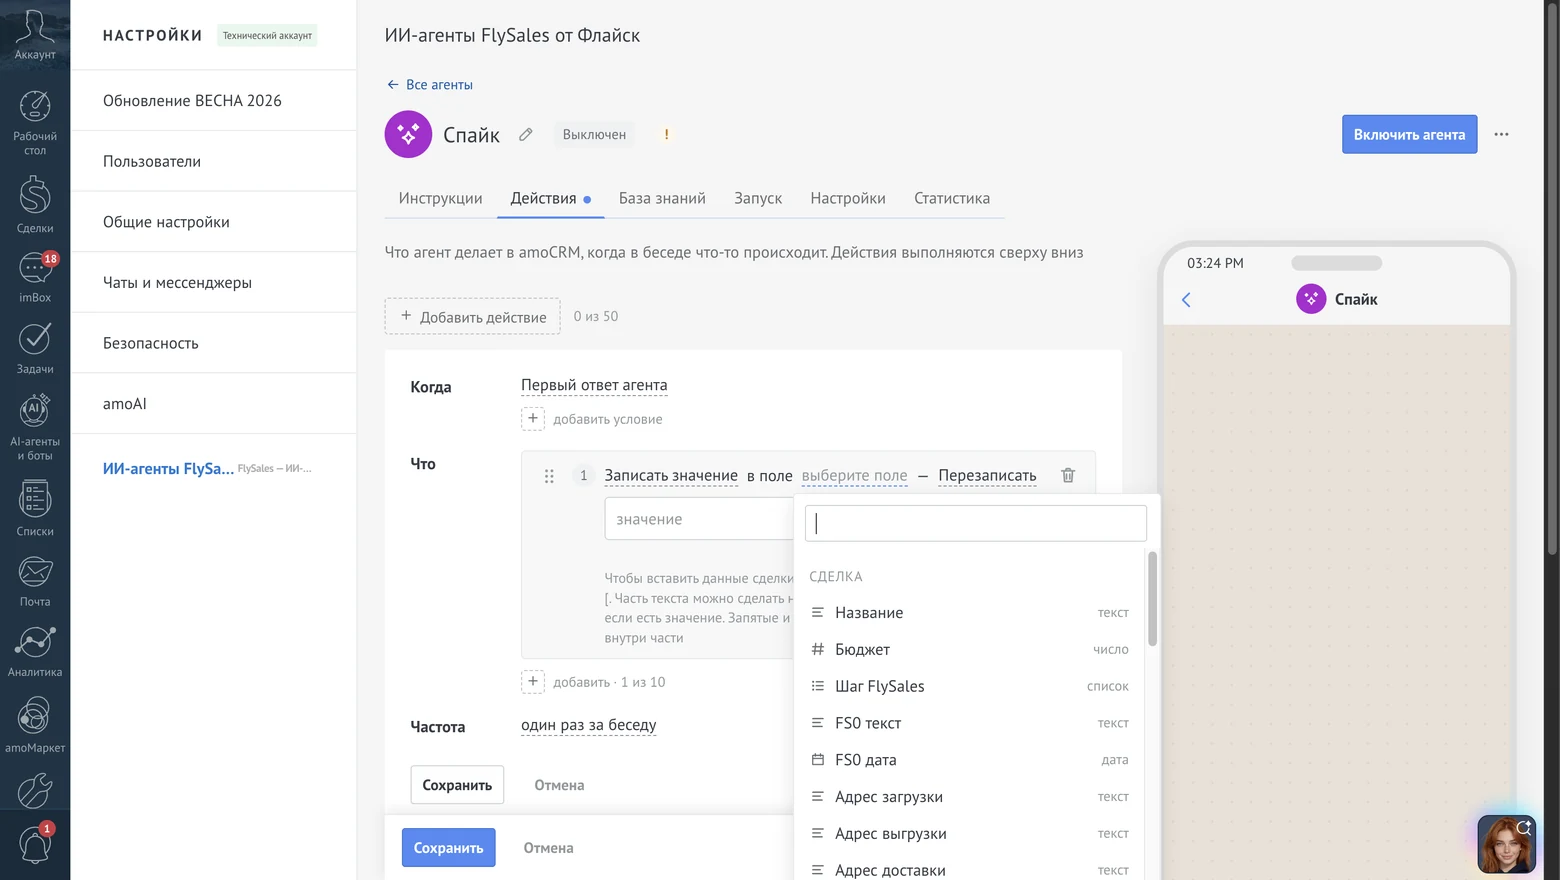
Task: Click plus to добавить условие
Action: (533, 419)
